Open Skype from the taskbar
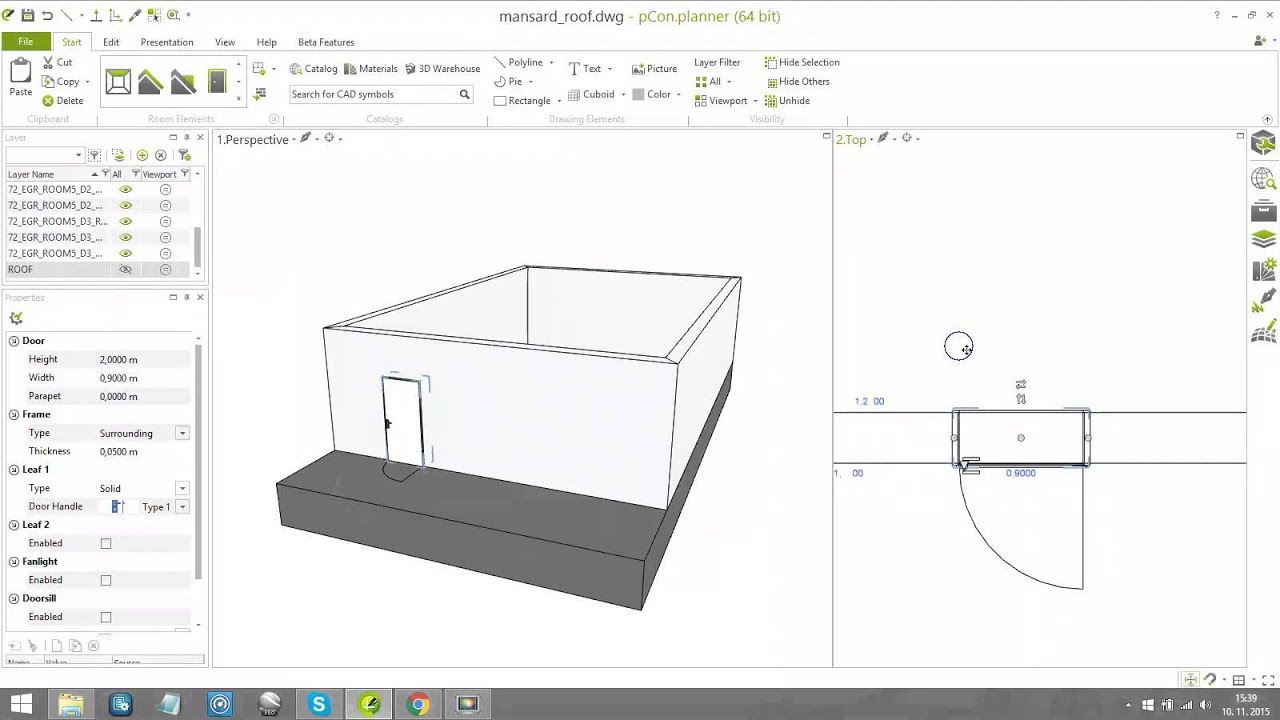1280x720 pixels. [x=319, y=704]
